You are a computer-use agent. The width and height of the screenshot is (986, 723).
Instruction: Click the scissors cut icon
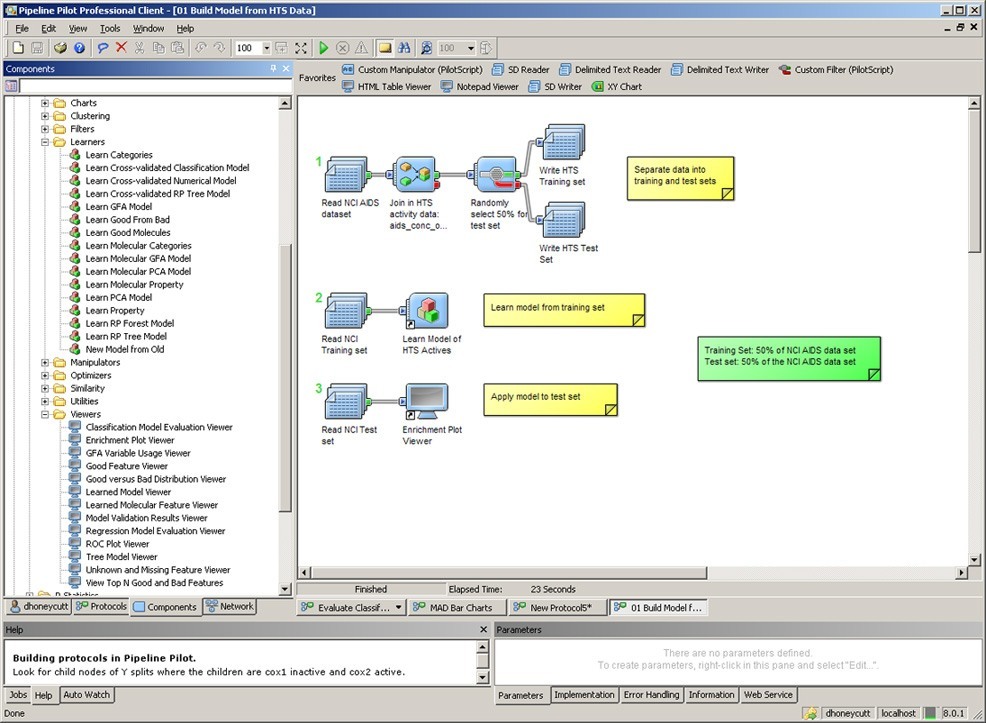click(140, 48)
